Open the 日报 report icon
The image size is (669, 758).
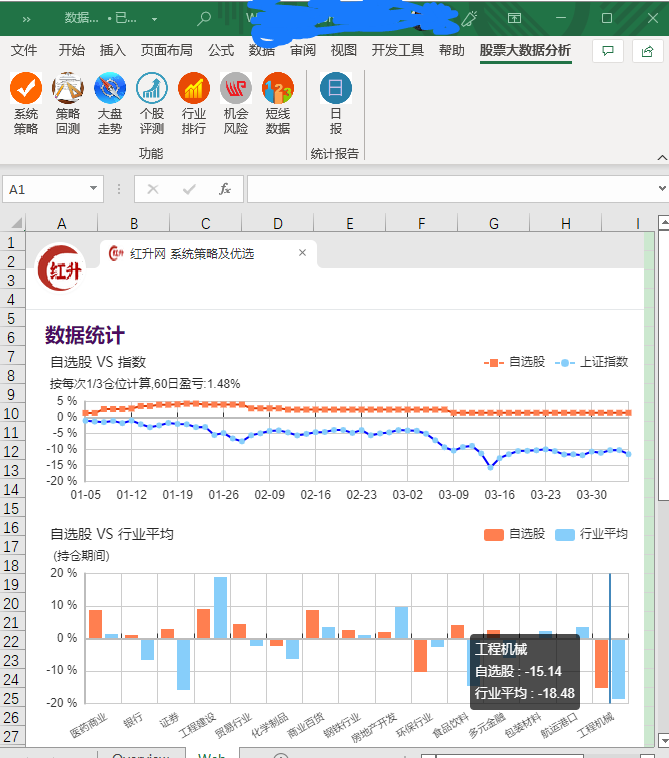tap(335, 103)
